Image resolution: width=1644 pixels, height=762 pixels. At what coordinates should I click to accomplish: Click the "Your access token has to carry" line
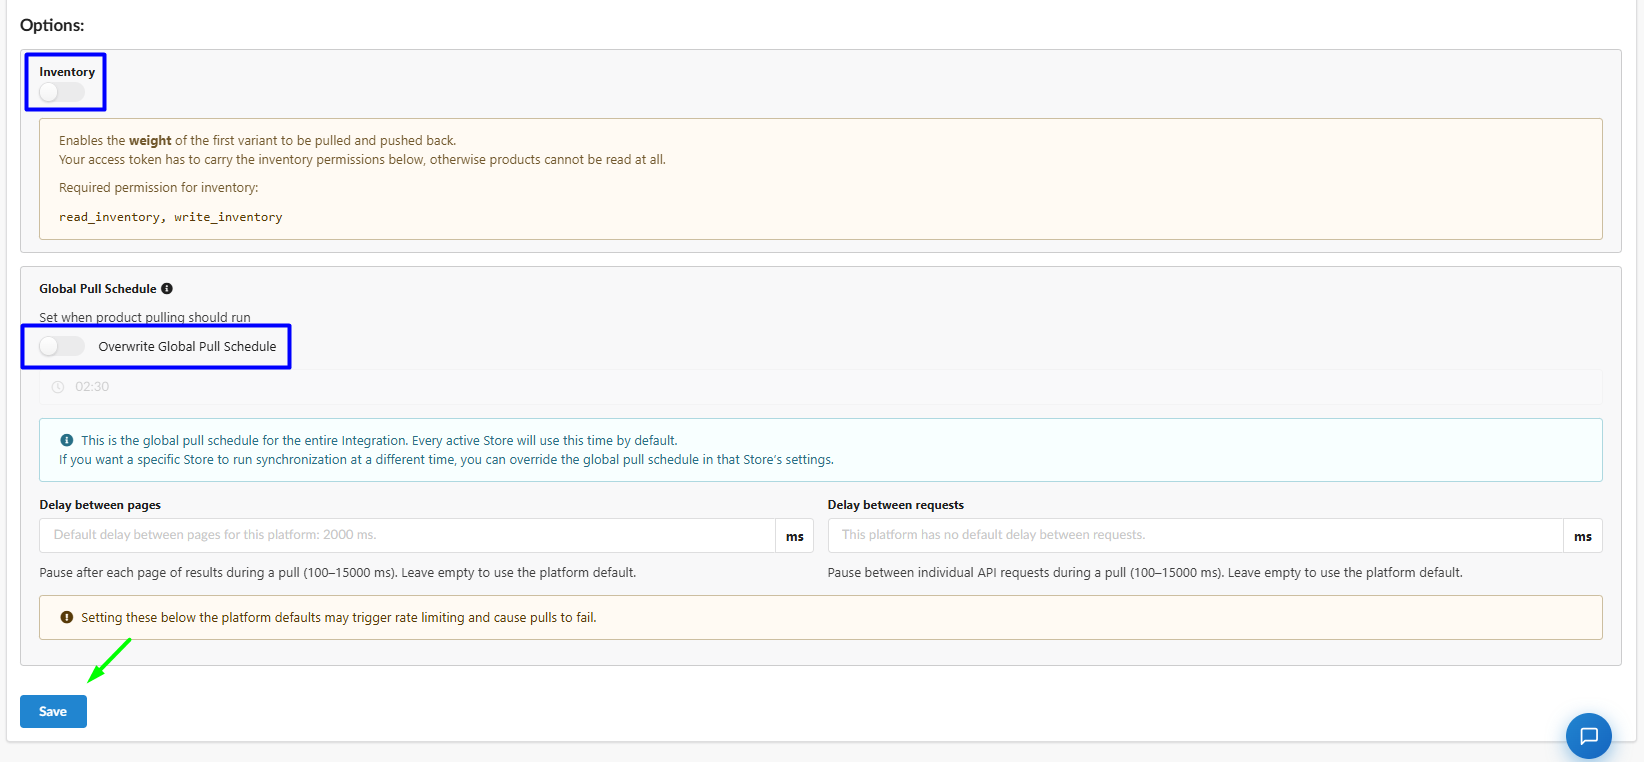pos(362,160)
